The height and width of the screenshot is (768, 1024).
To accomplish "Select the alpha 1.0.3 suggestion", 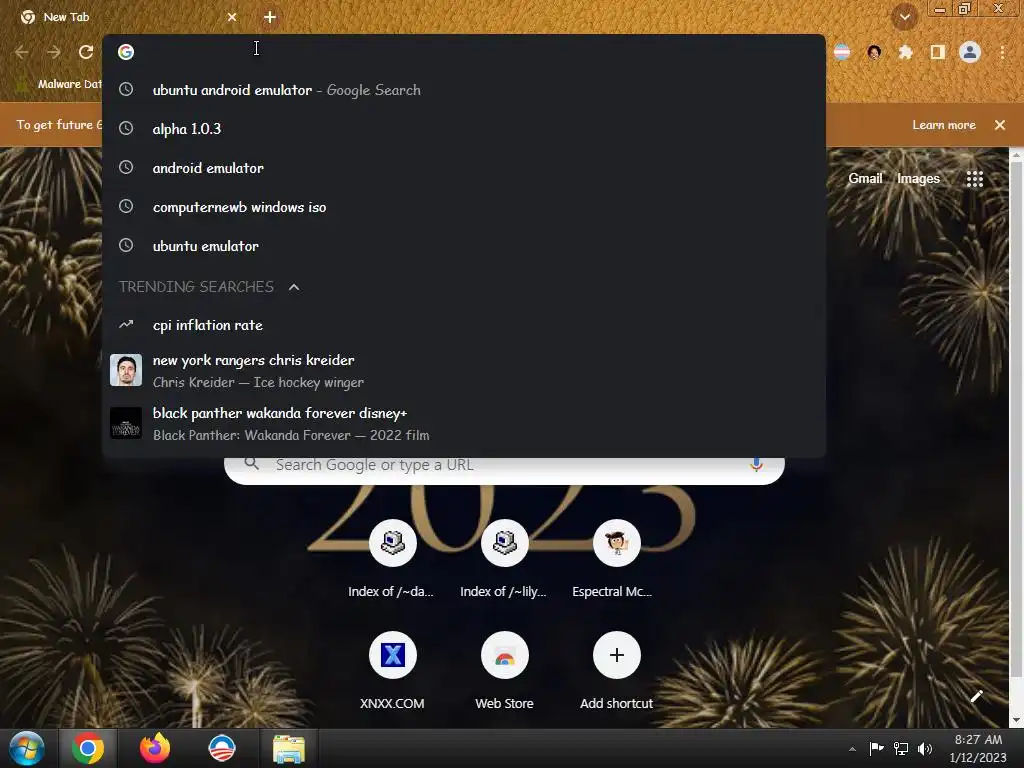I will point(464,129).
